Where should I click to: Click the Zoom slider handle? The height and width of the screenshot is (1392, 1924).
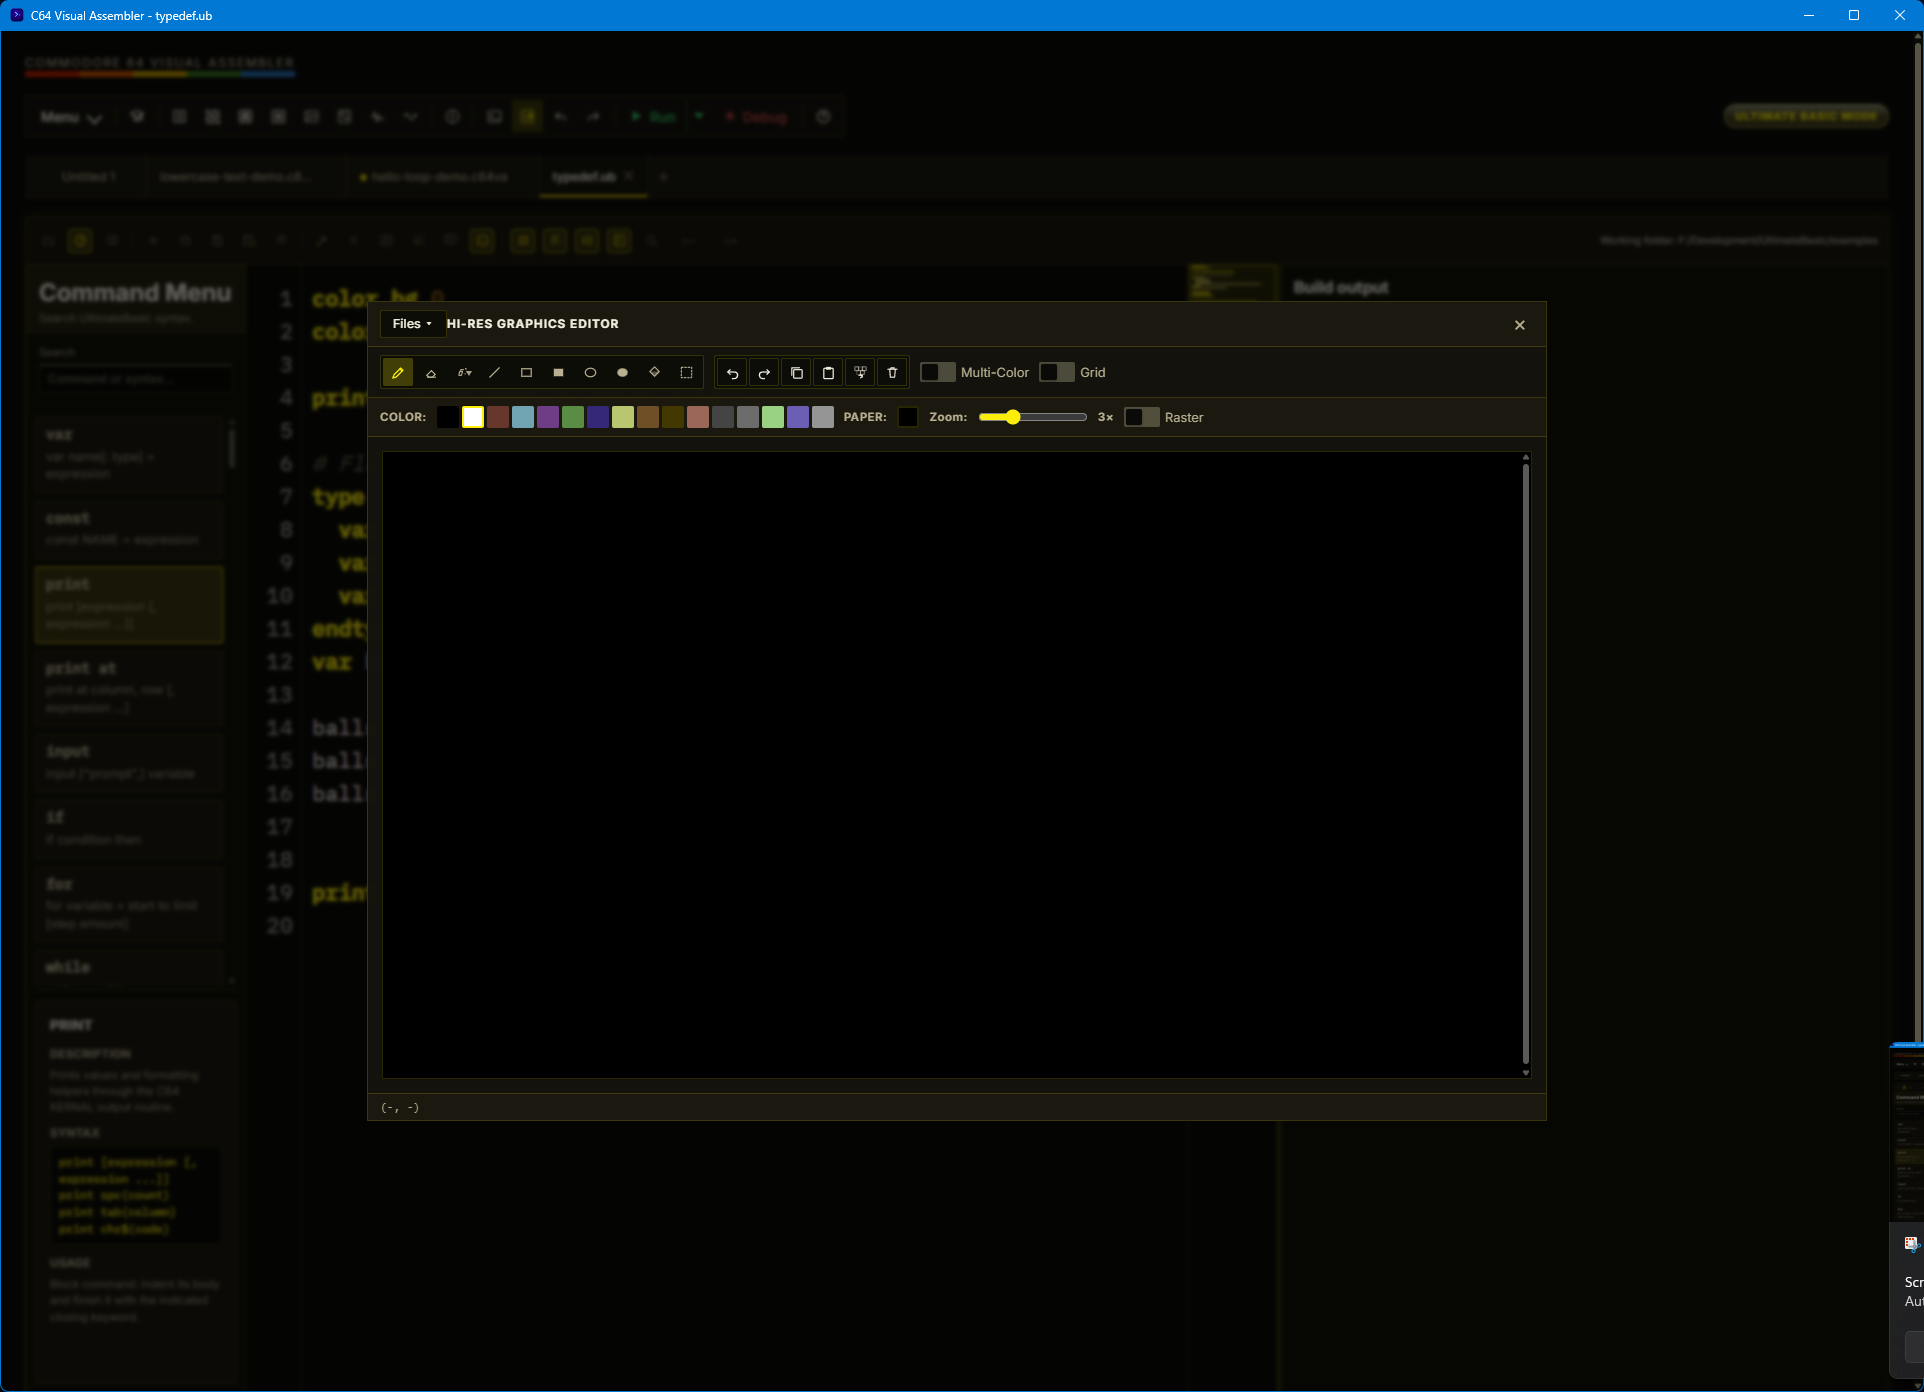click(1013, 417)
